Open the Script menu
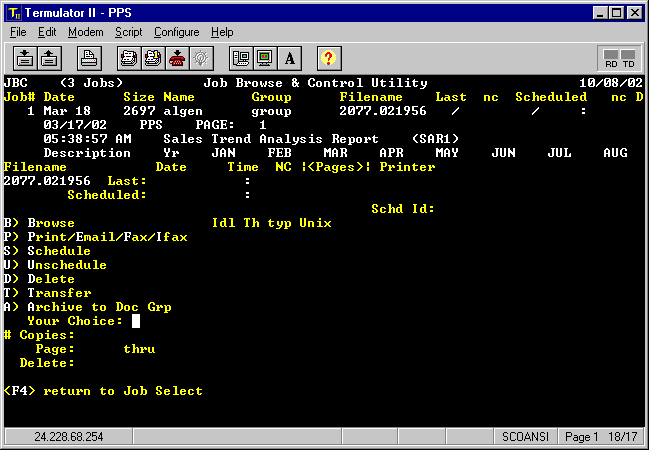The image size is (649, 450). (x=128, y=32)
